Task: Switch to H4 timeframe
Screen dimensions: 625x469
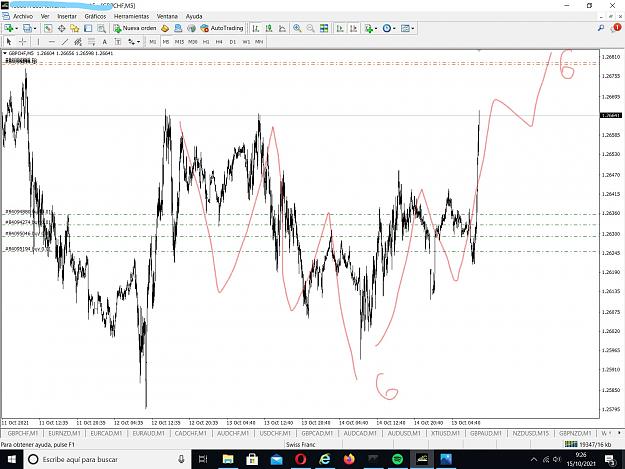Action: point(219,42)
